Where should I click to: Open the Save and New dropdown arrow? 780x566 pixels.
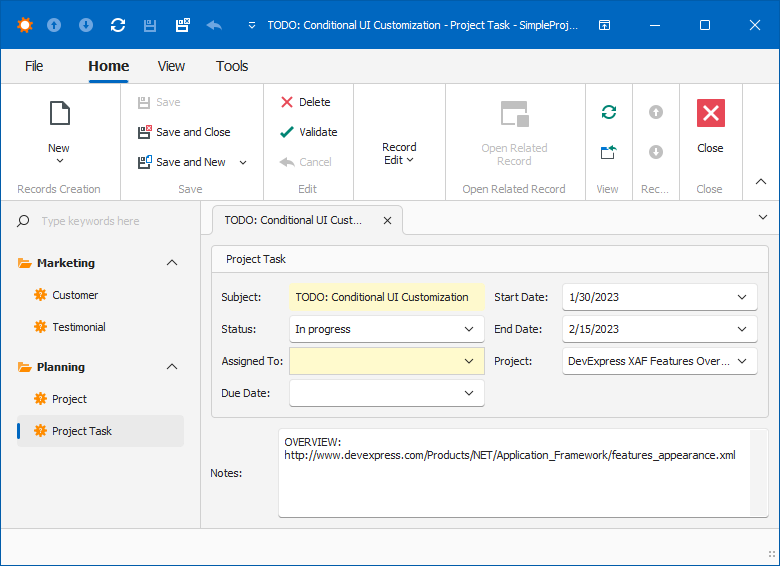click(243, 162)
